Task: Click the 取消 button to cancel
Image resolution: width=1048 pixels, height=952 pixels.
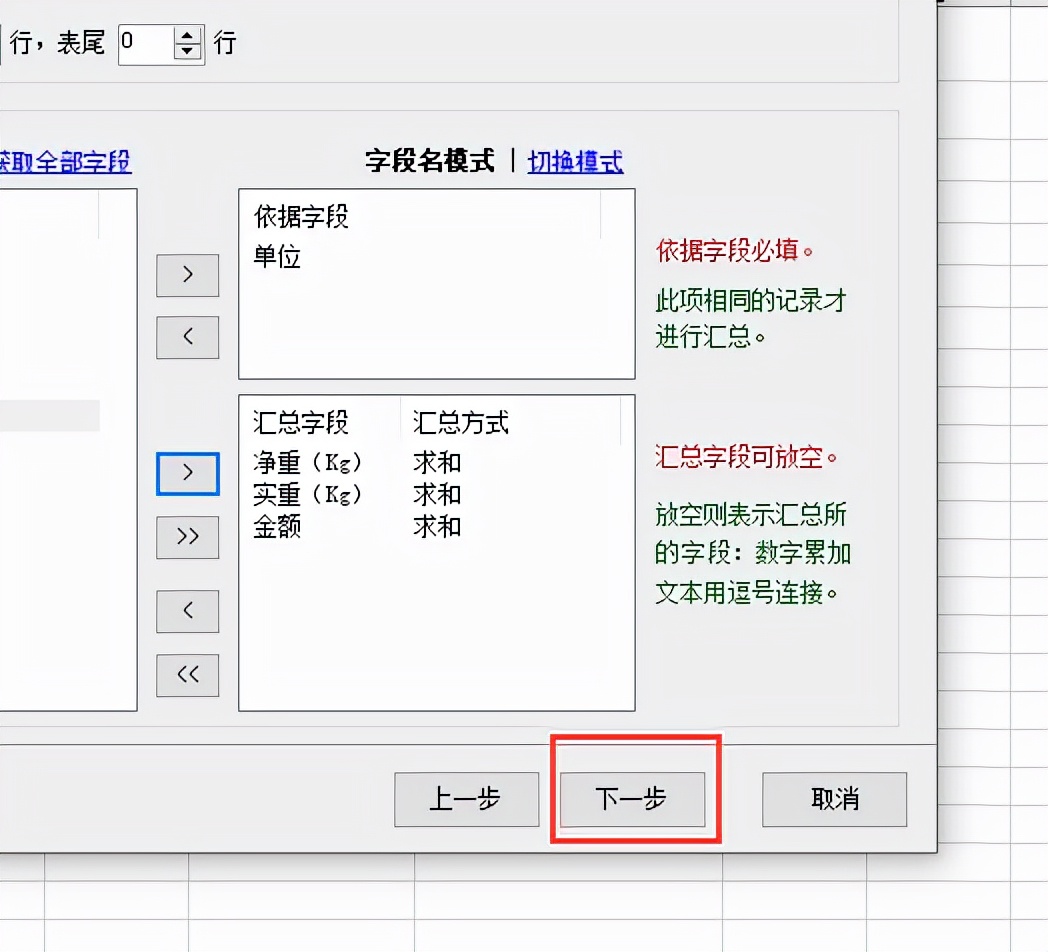Action: click(x=833, y=800)
